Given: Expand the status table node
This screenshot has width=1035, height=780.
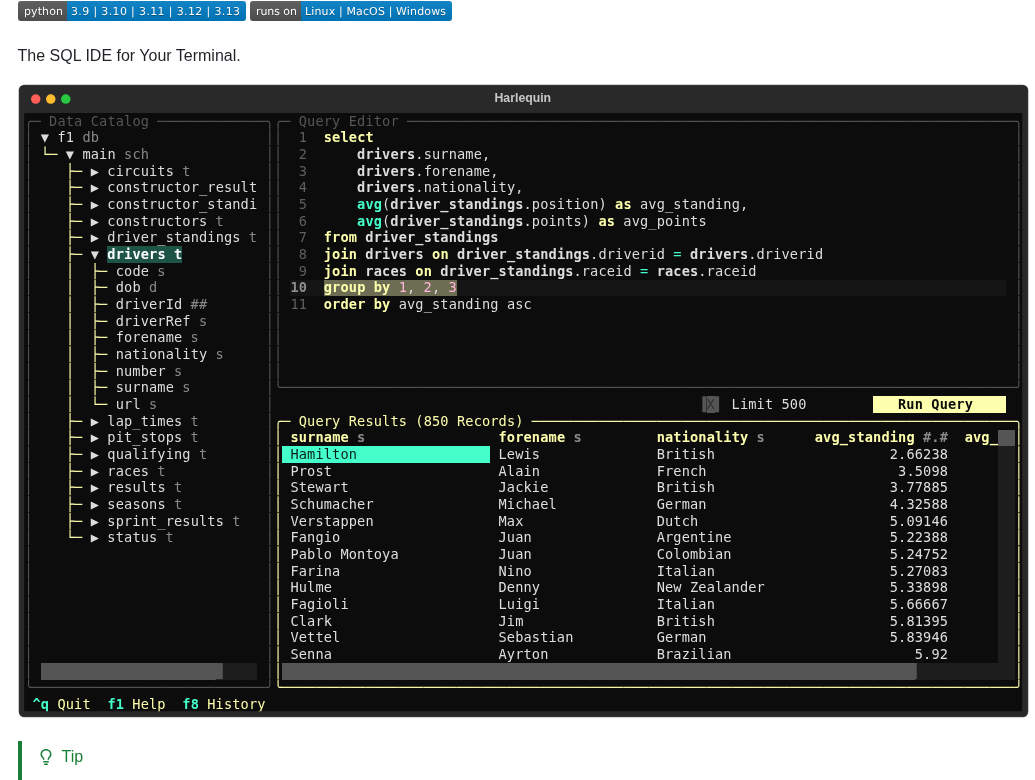Looking at the screenshot, I should [x=95, y=538].
